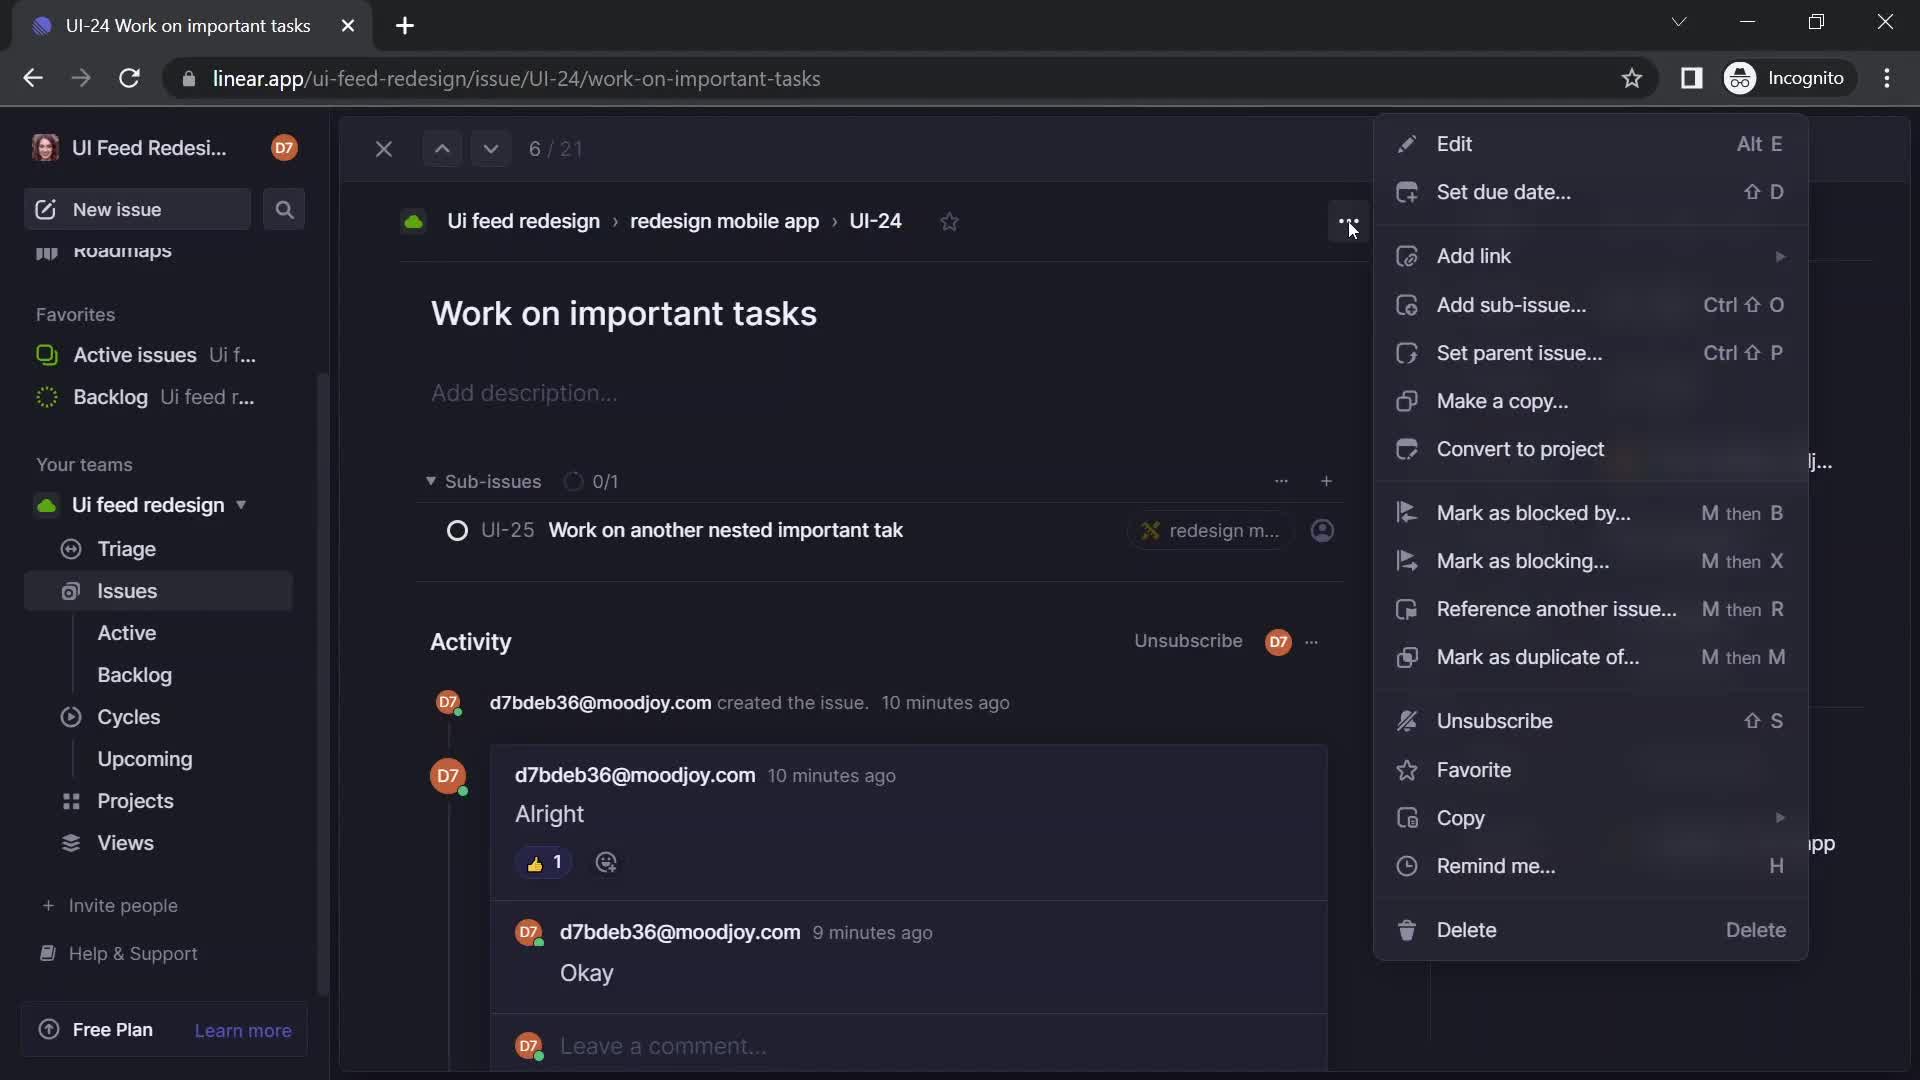Screen dimensions: 1920x1080
Task: Choose Convert to project
Action: click(x=1590, y=449)
